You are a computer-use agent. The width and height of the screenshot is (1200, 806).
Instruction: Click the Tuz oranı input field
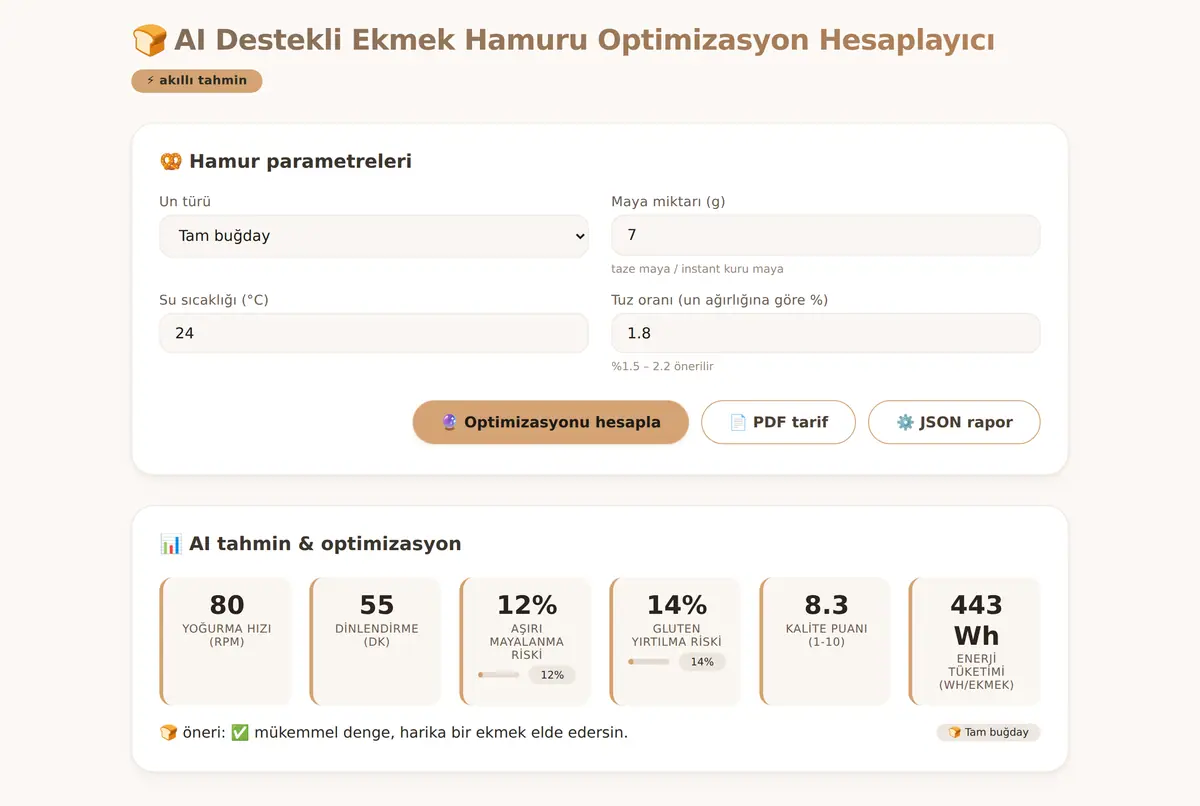826,333
